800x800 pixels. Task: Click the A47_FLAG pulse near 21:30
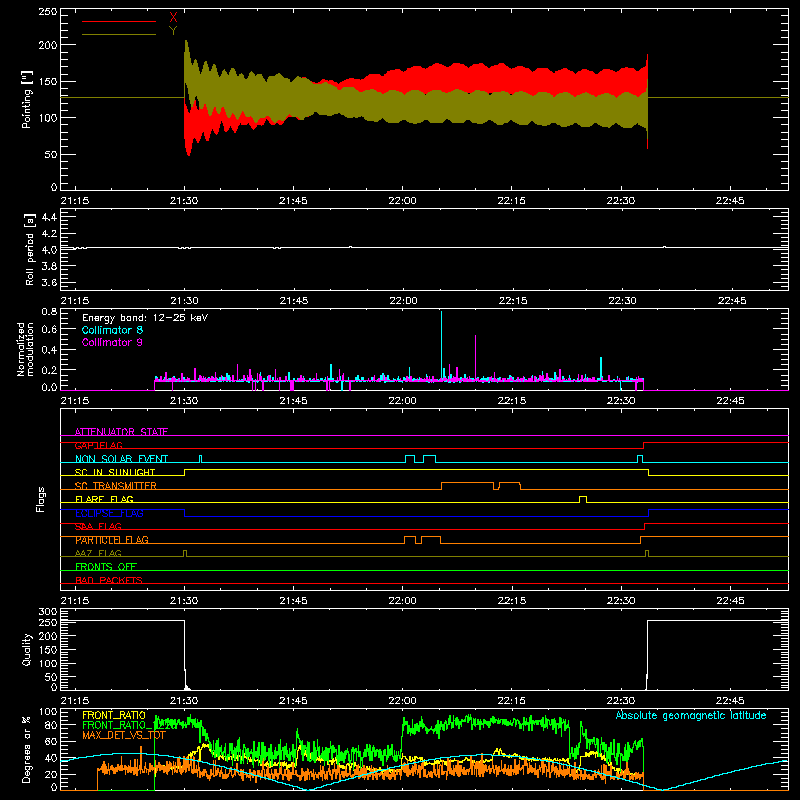click(x=185, y=553)
